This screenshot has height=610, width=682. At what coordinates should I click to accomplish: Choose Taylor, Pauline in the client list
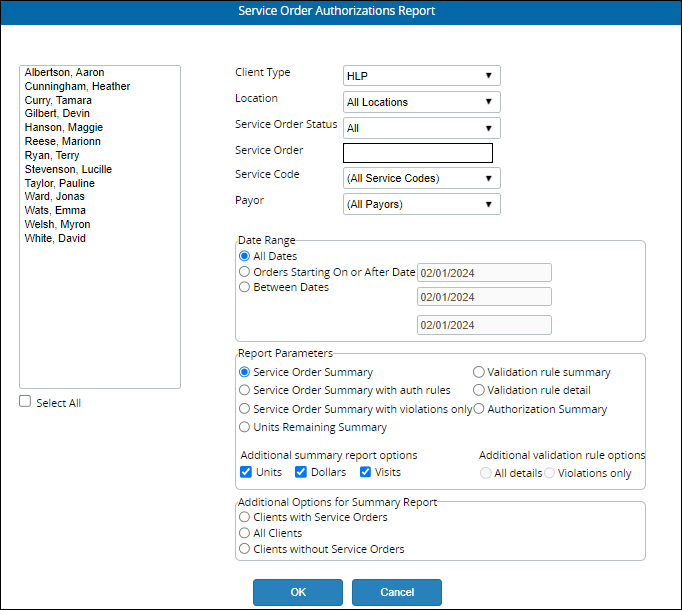tap(60, 183)
